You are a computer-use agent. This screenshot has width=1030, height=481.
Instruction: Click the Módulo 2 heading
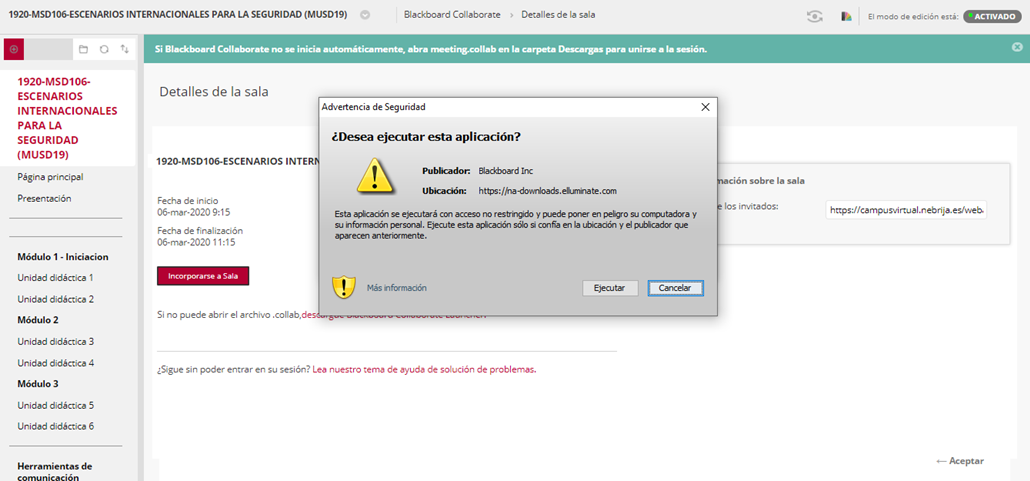tap(38, 320)
